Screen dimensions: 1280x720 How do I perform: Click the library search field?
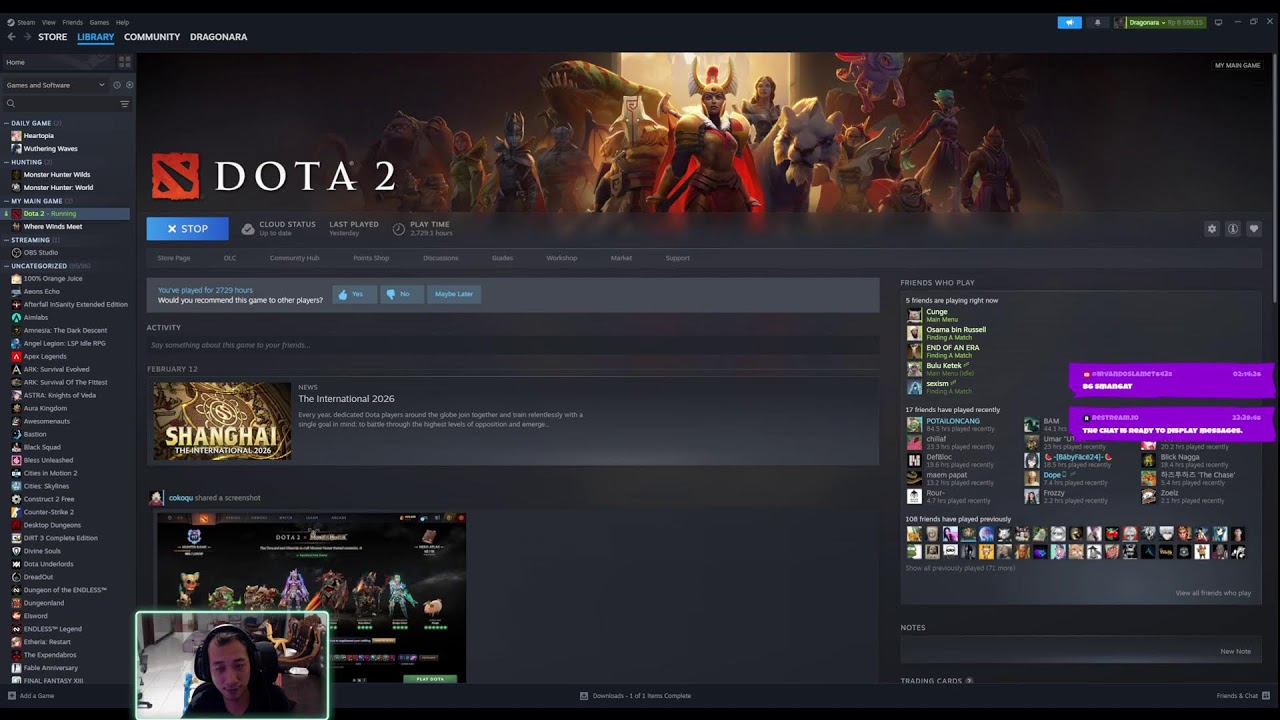[x=60, y=104]
